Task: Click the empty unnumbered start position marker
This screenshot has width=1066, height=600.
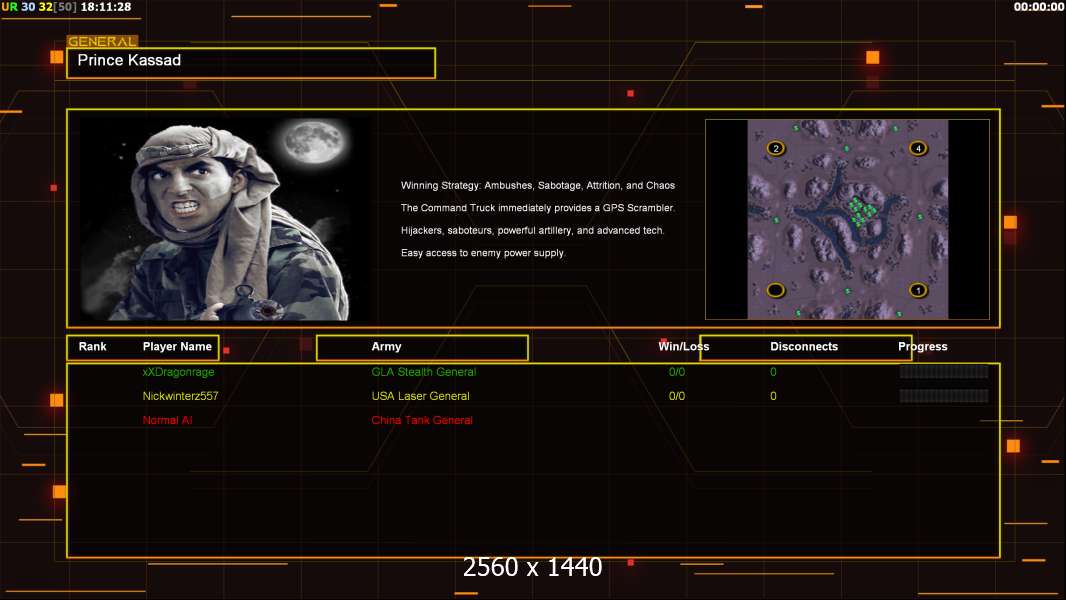Action: point(775,290)
